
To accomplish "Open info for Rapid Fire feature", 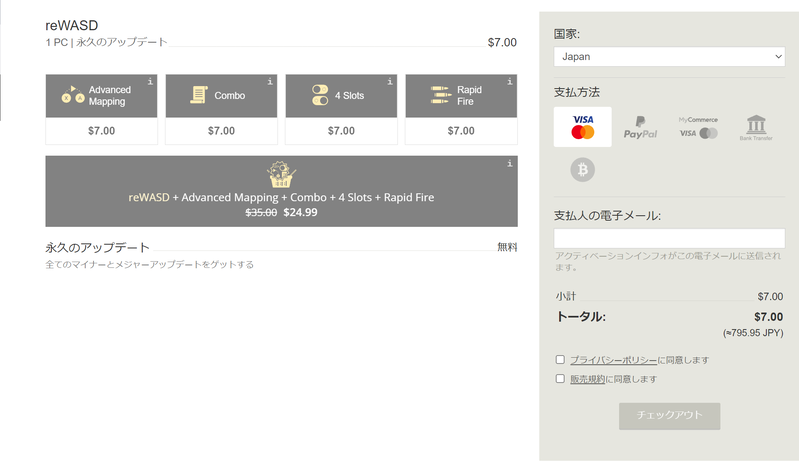I will (510, 81).
